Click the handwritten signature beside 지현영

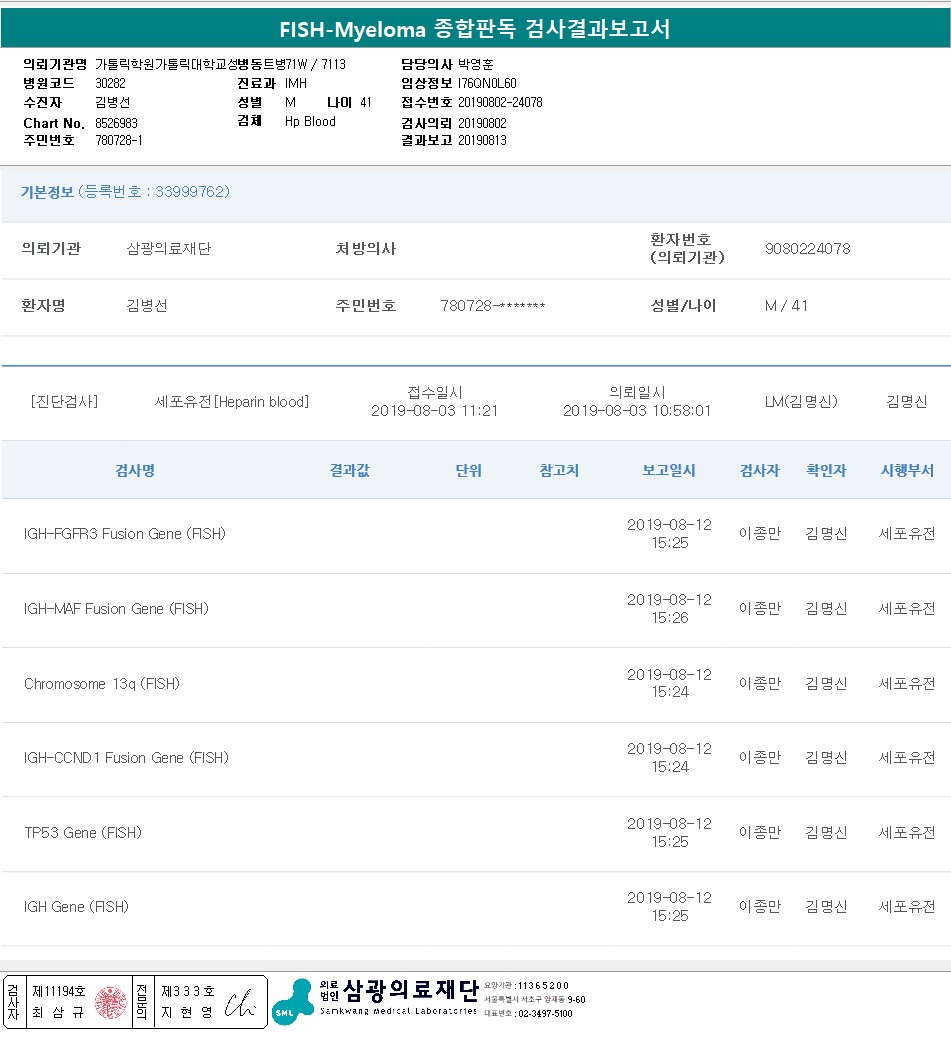pos(241,1003)
